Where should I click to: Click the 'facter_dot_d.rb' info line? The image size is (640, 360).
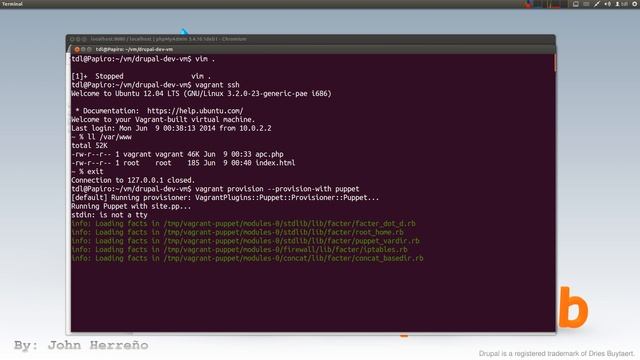pos(243,224)
